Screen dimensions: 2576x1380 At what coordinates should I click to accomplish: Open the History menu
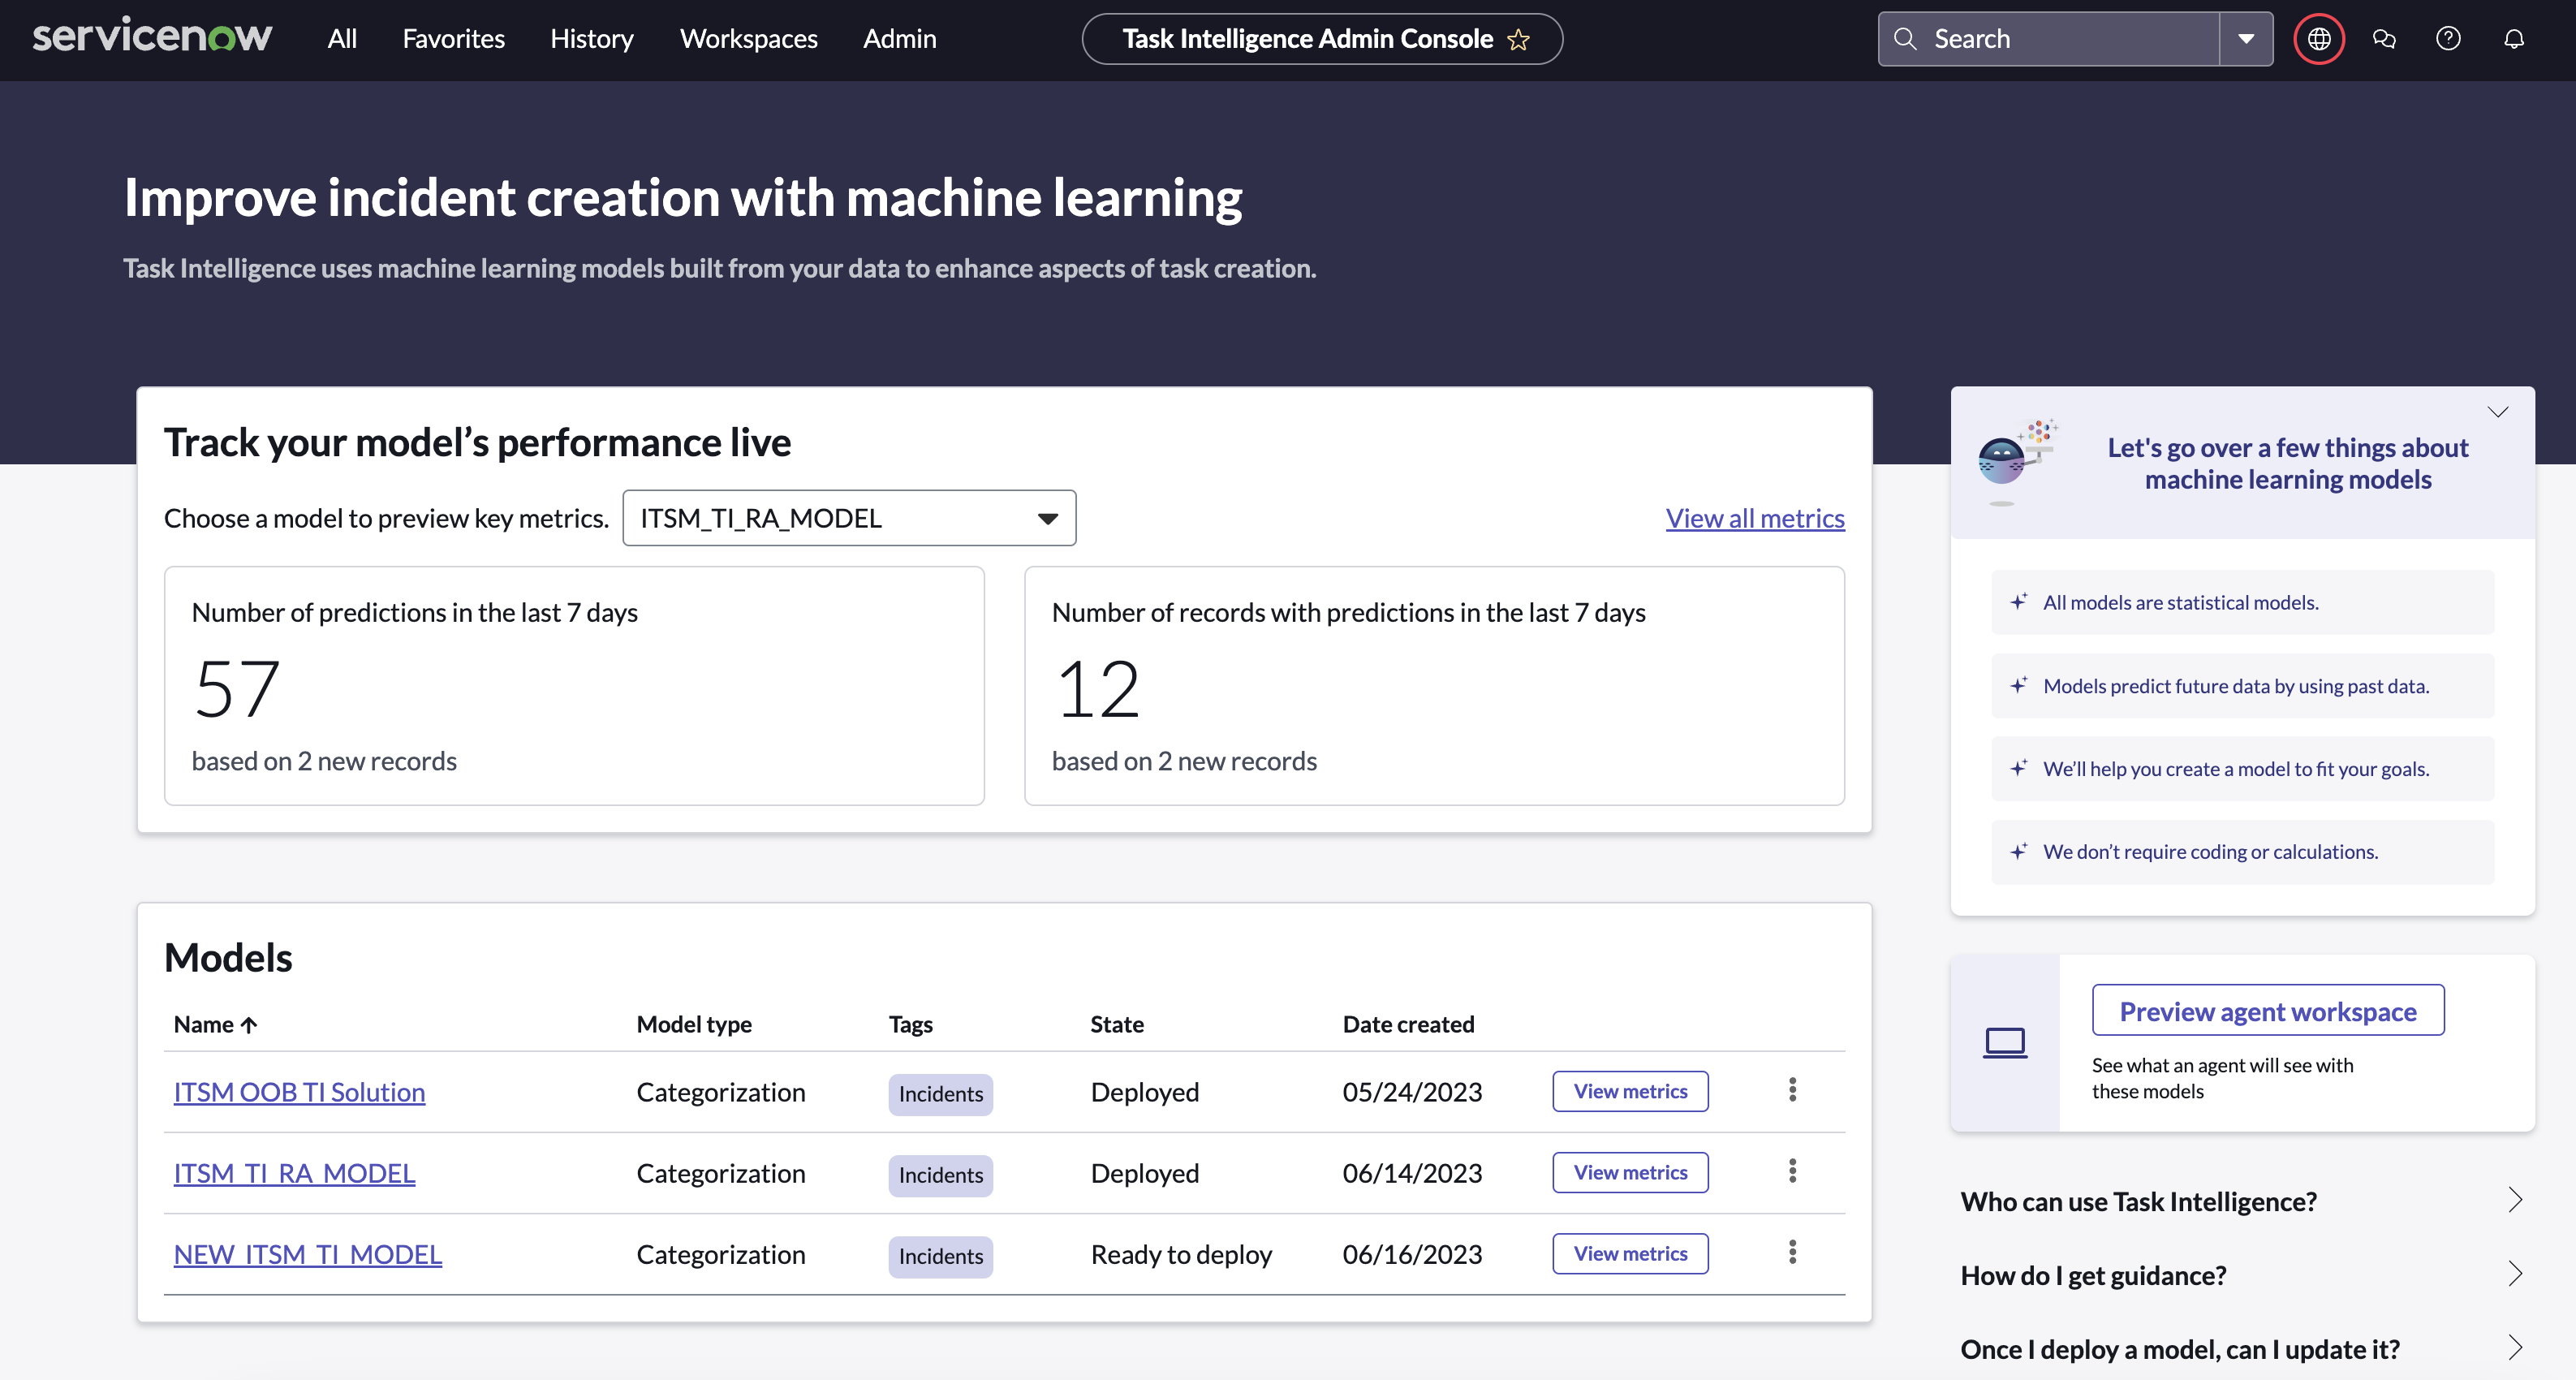click(592, 39)
